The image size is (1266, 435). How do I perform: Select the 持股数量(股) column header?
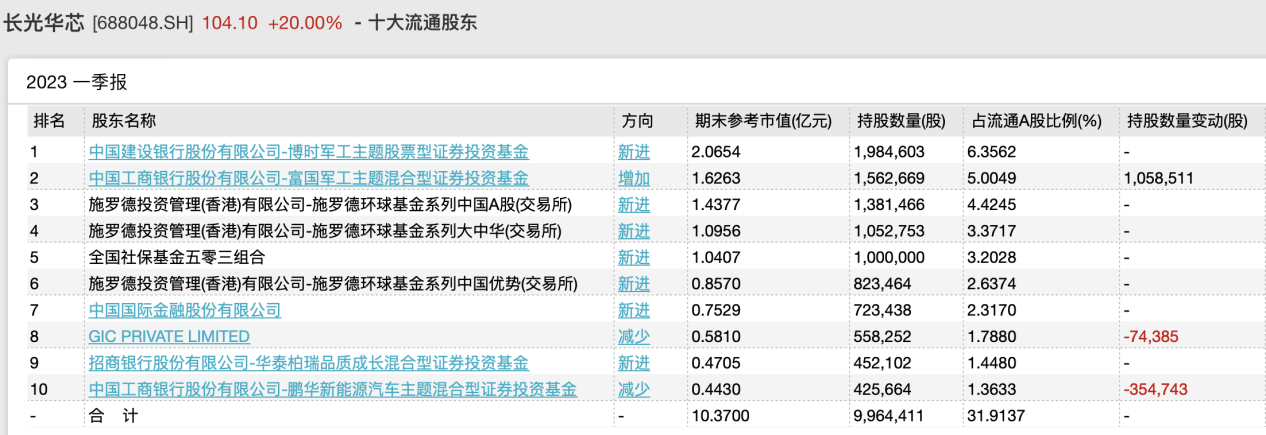[x=901, y=121]
